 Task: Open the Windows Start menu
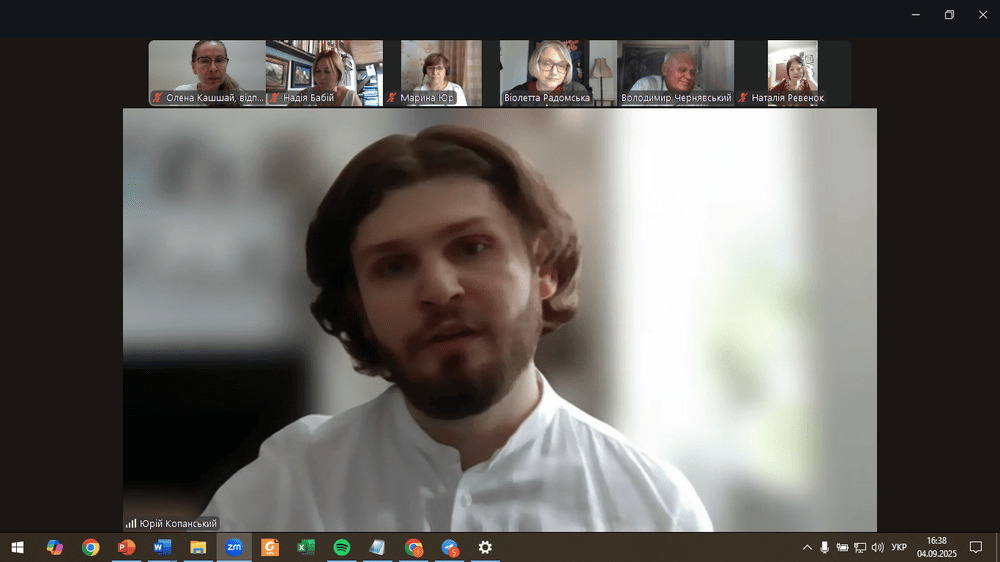[17, 547]
